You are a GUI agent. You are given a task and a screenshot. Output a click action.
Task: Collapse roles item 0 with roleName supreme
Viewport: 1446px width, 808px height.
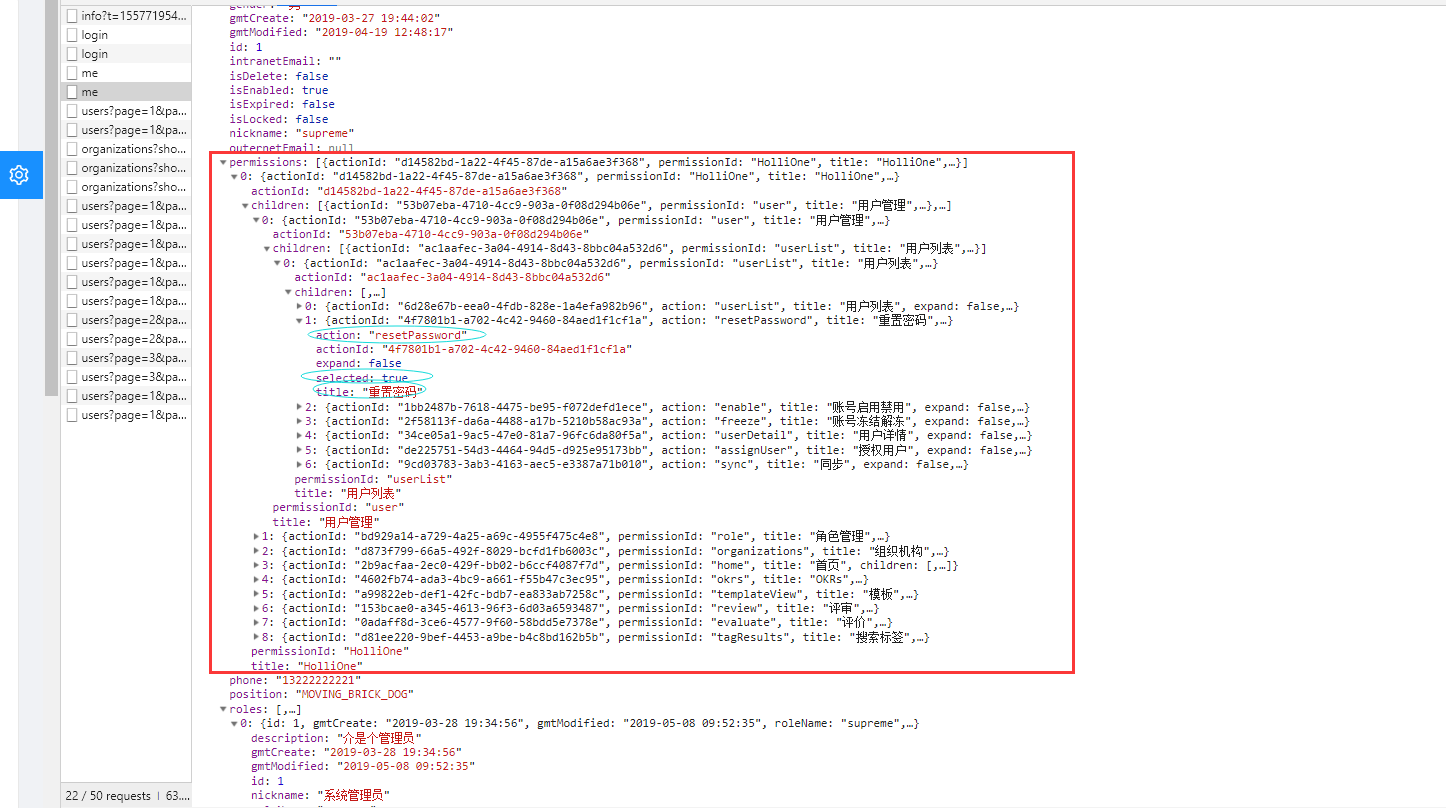click(x=234, y=723)
